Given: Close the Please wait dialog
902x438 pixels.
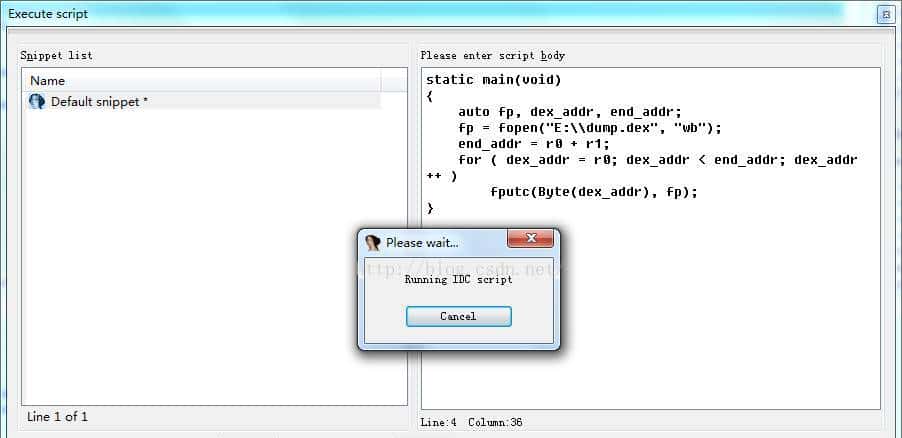Looking at the screenshot, I should click(531, 239).
